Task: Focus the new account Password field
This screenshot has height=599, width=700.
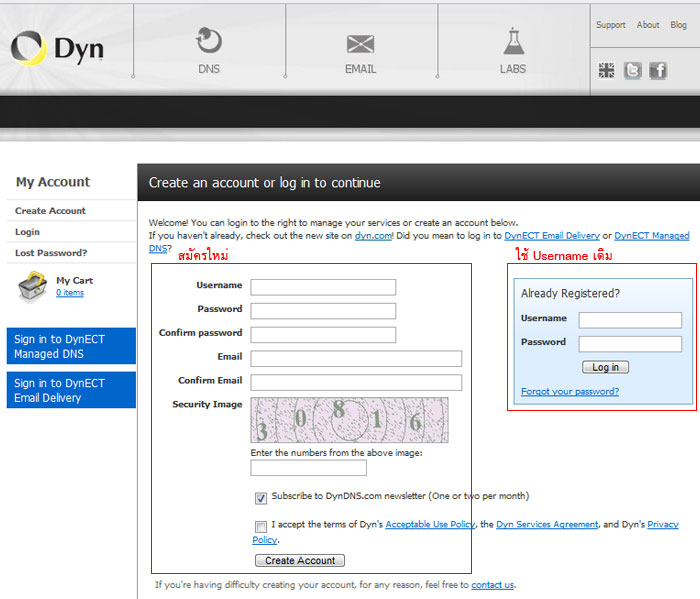Action: (x=323, y=311)
